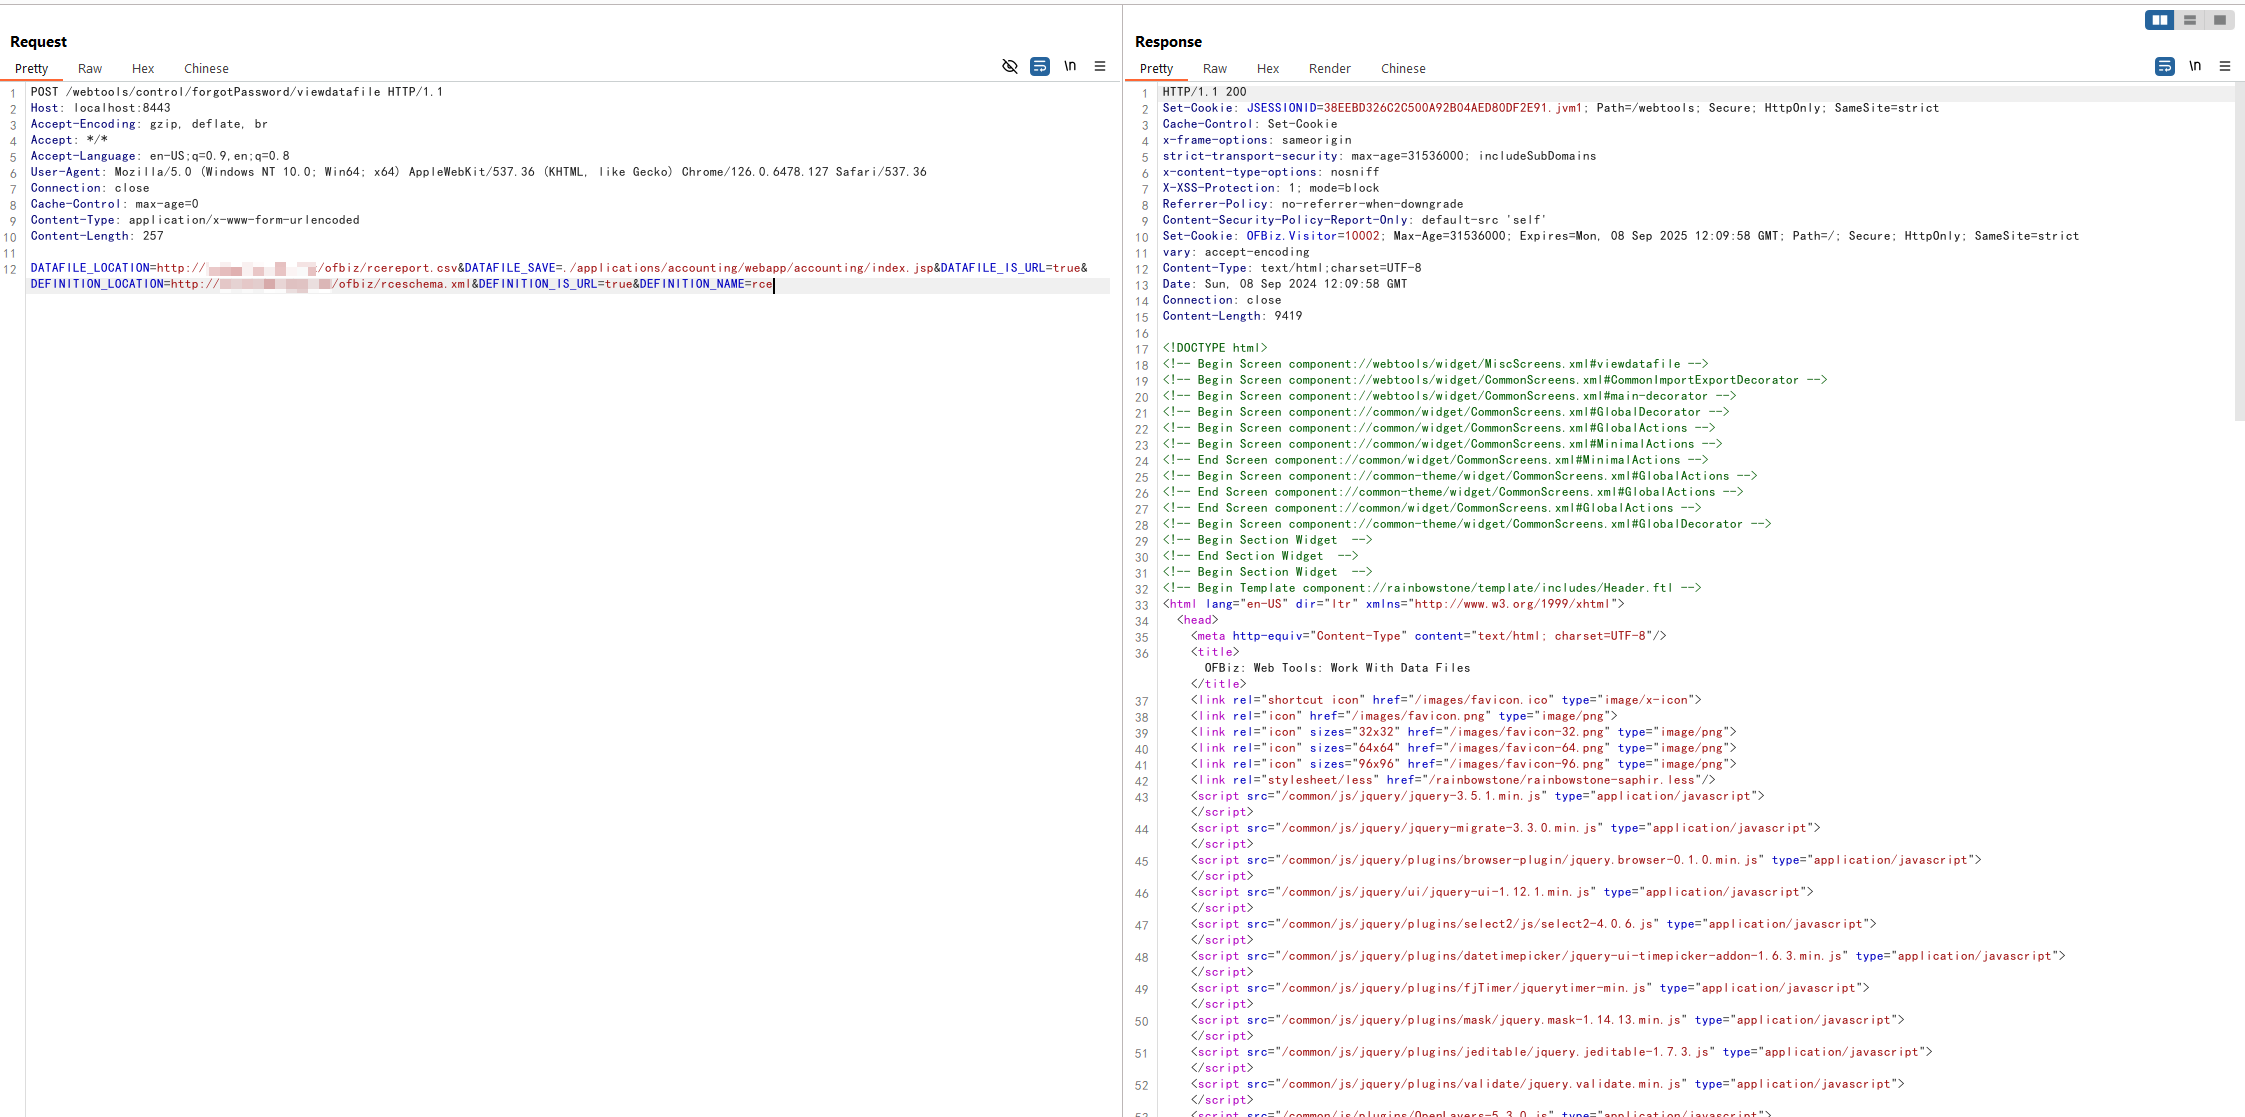Switch Request to Raw tab
2245x1117 pixels.
tap(90, 68)
